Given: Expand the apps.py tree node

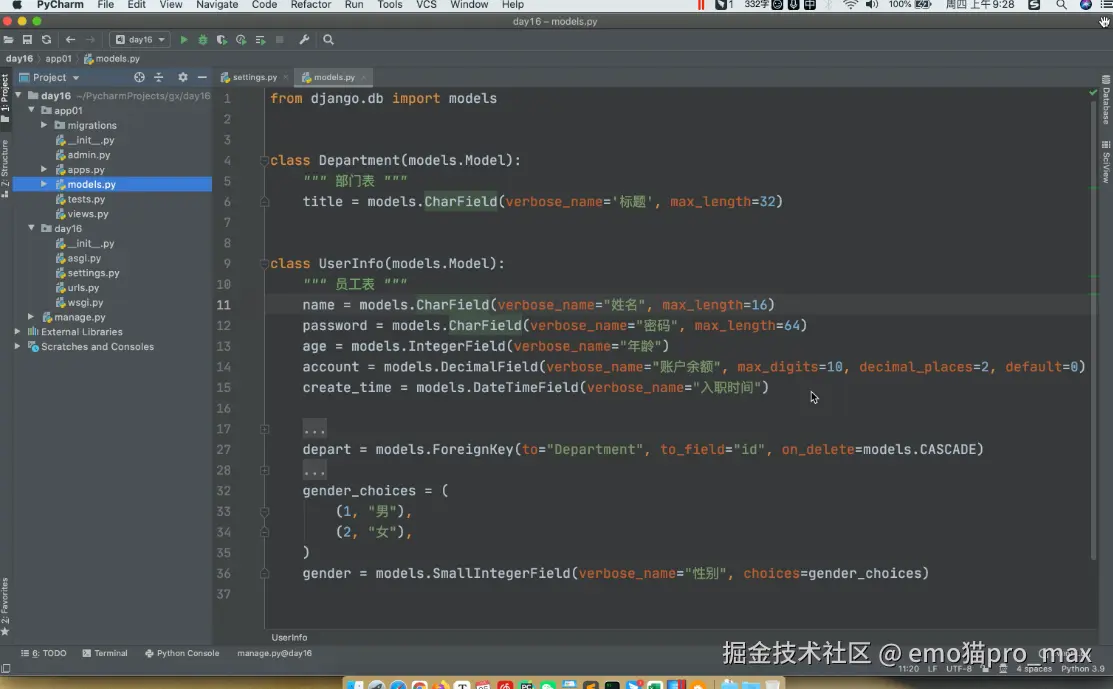Looking at the screenshot, I should tap(44, 170).
